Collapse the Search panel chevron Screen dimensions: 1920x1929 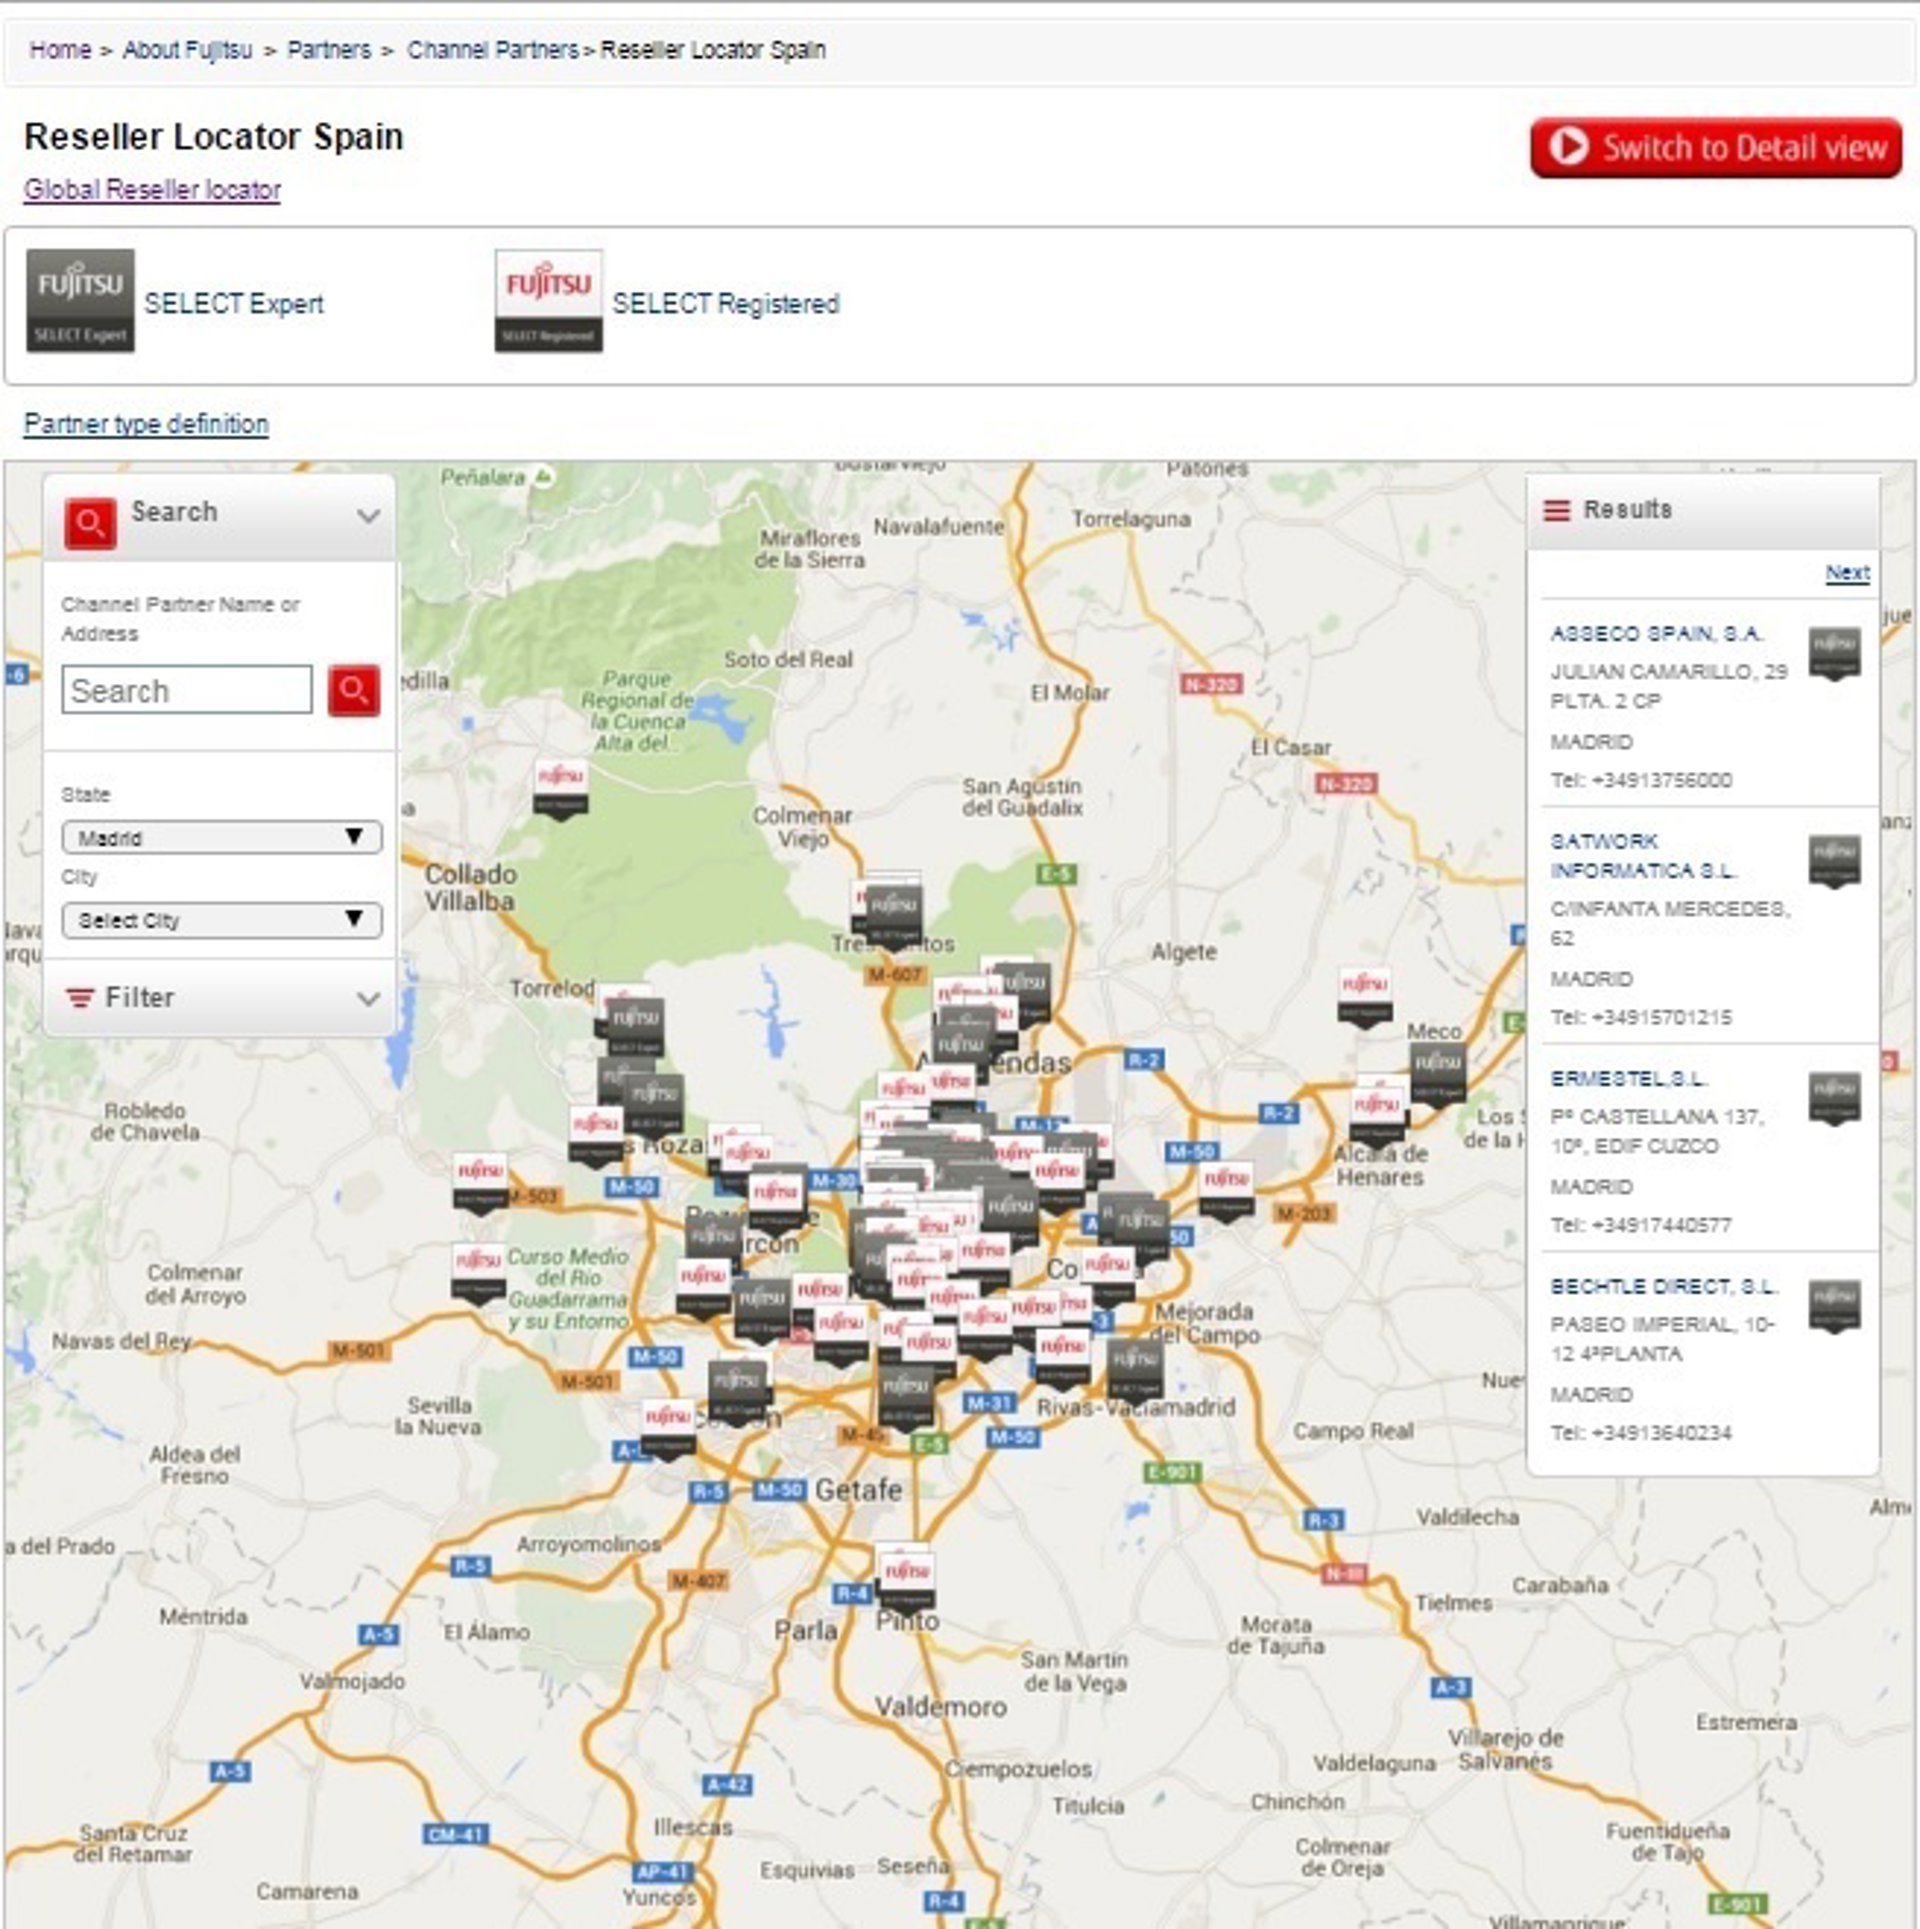[368, 516]
